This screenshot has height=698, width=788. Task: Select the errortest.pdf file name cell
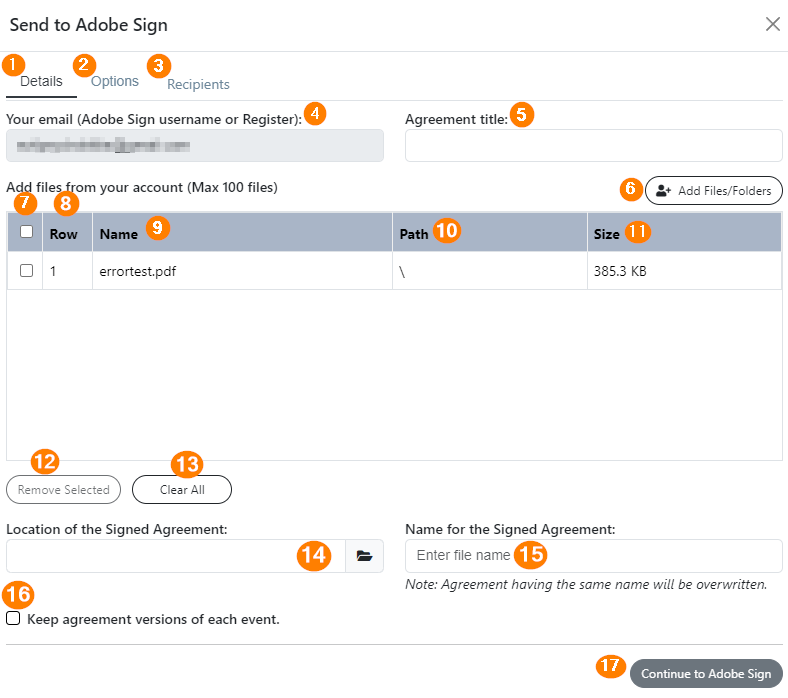(x=138, y=271)
